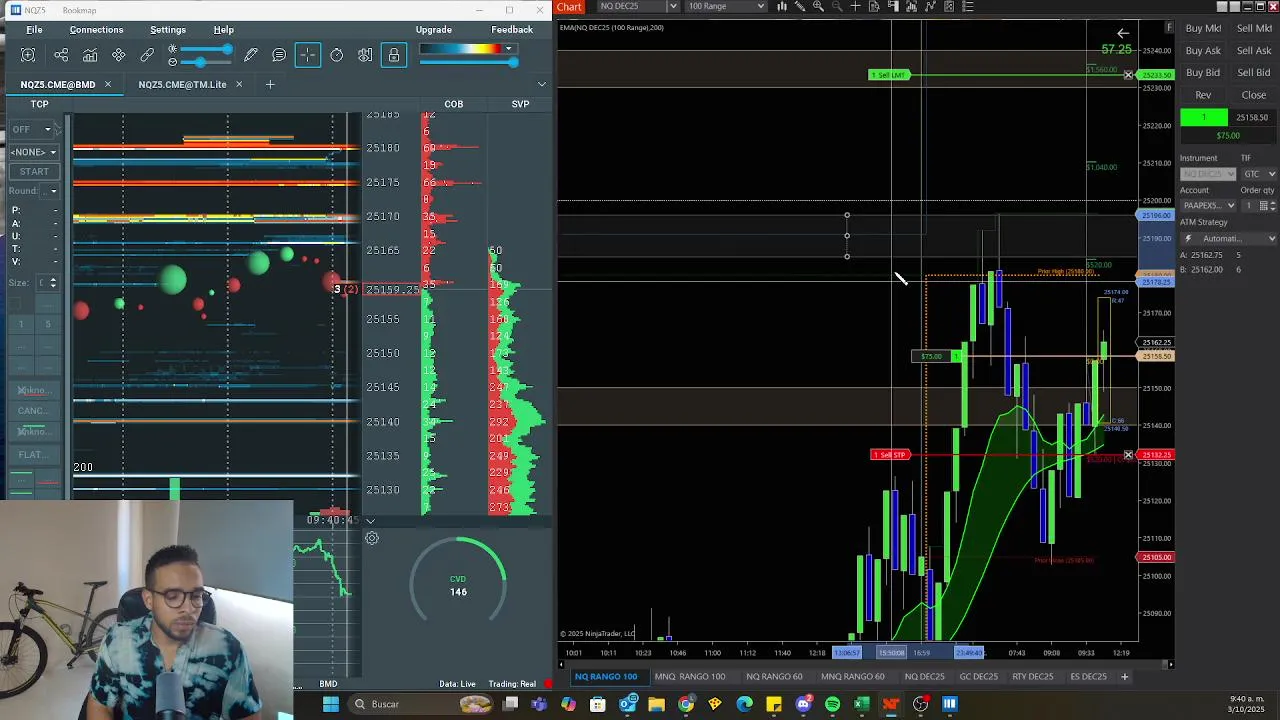1280x720 pixels.
Task: Click the Order qty input field
Action: point(1249,205)
